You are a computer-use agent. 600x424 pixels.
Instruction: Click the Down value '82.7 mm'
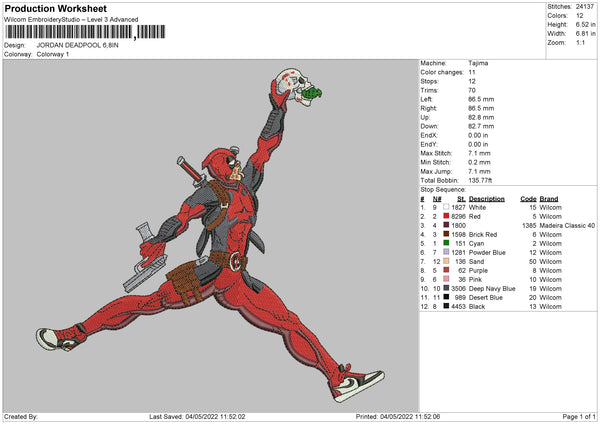coord(481,126)
